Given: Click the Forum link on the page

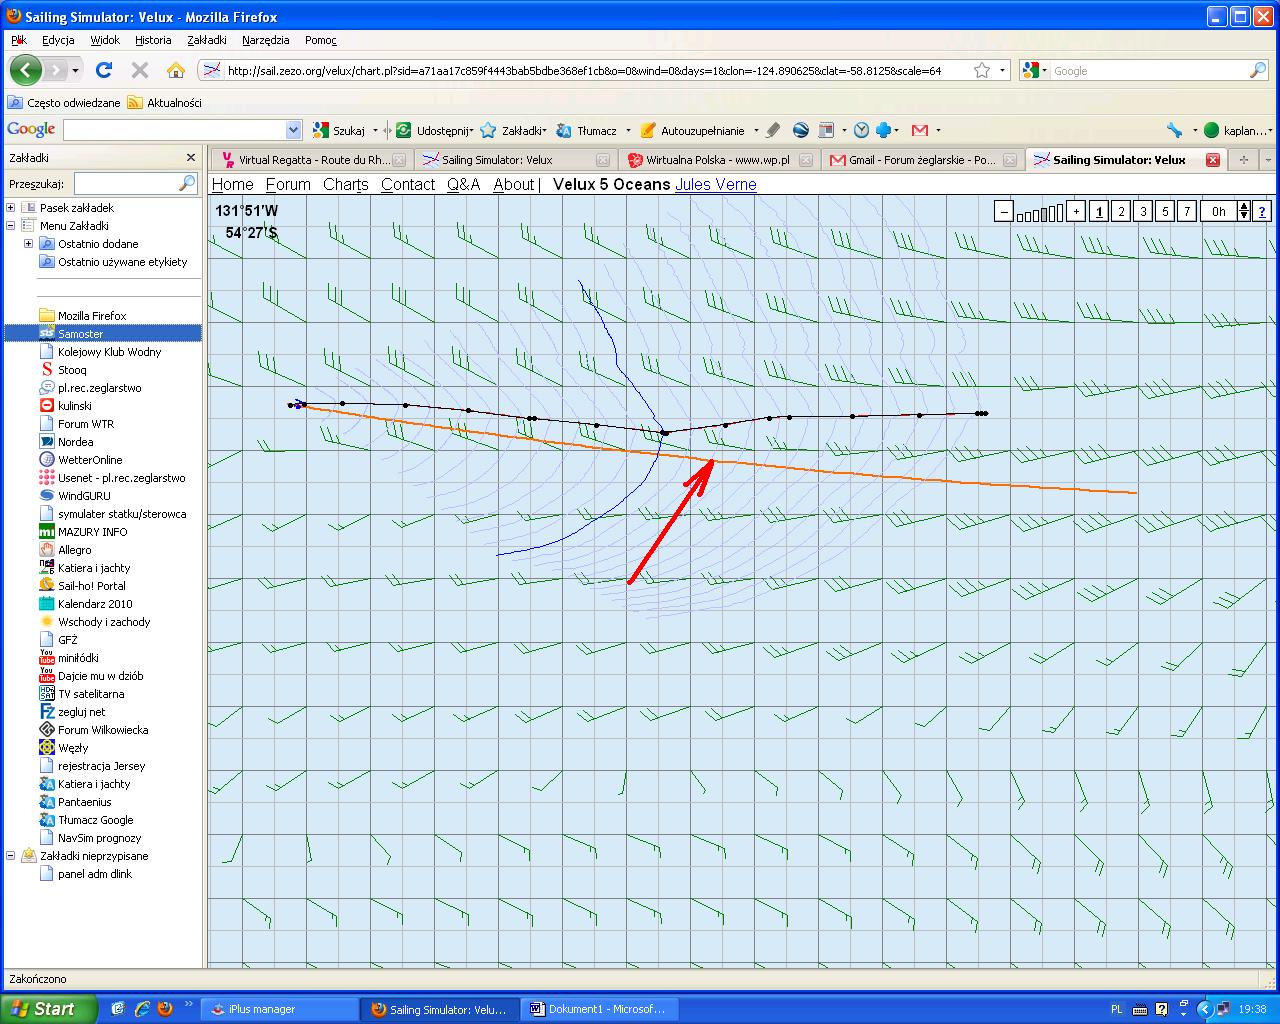Looking at the screenshot, I should [x=288, y=184].
